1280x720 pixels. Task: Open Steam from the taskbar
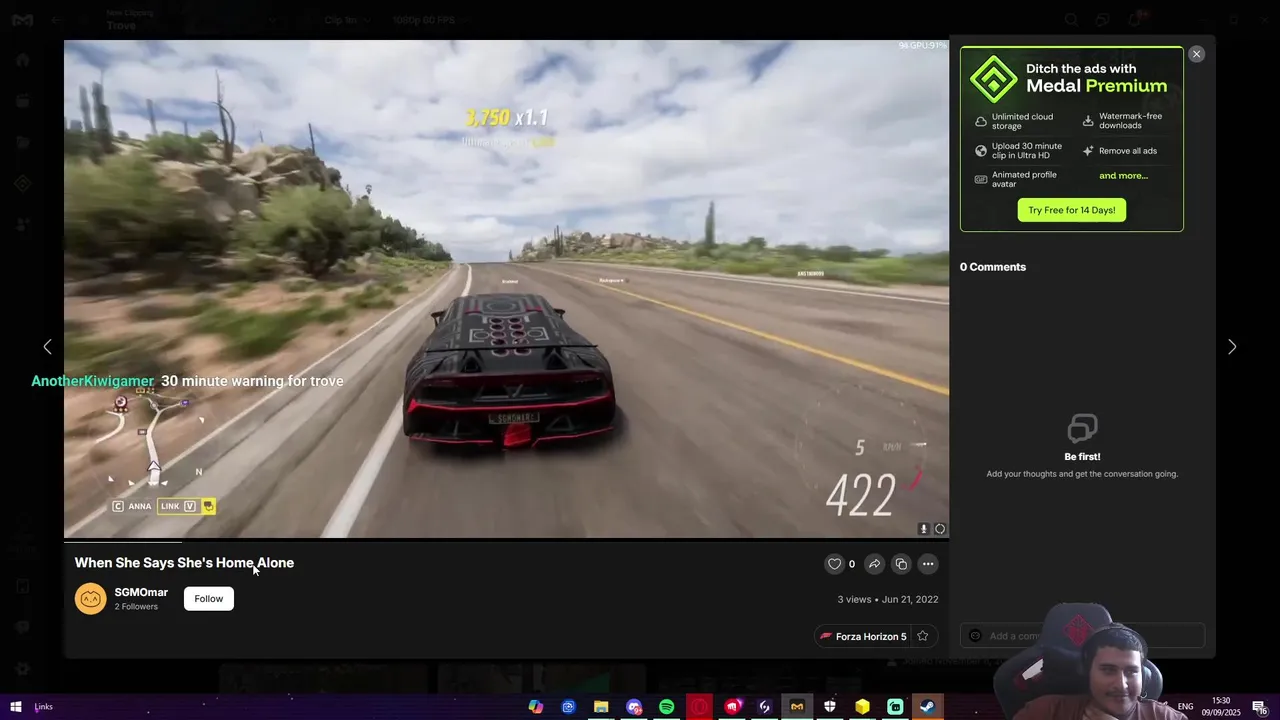928,707
